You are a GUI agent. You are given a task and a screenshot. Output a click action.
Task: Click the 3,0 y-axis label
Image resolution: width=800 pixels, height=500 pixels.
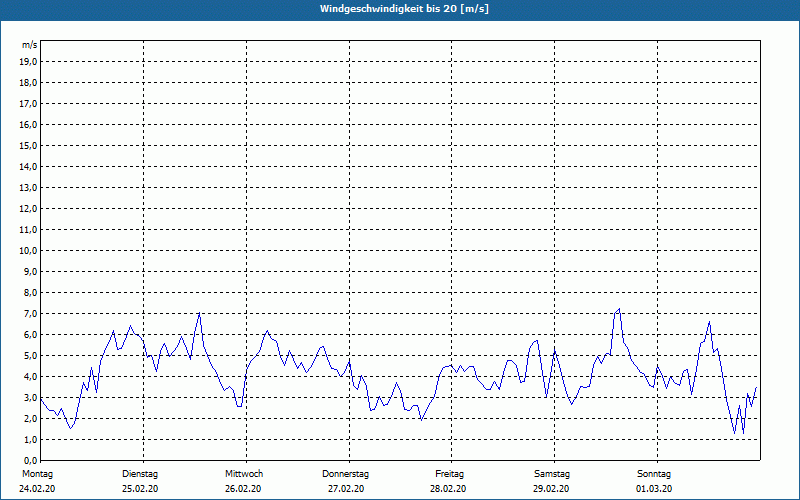[x=30, y=397]
